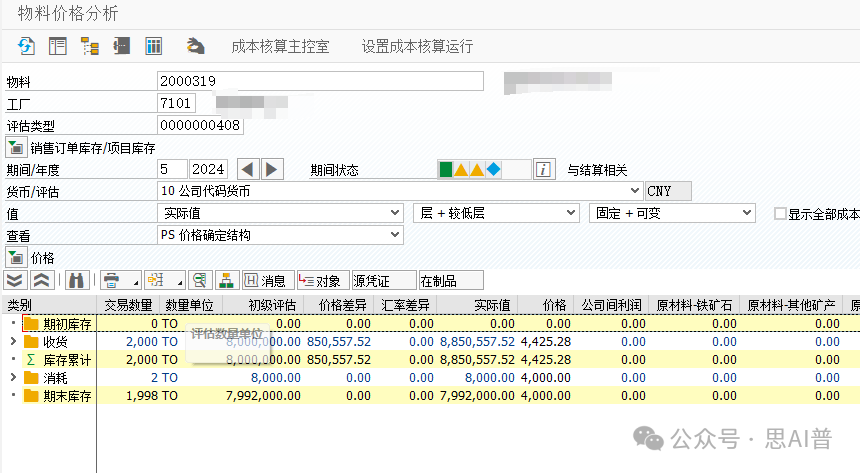
Task: Open the 货币/评估 currency dropdown
Action: point(636,190)
